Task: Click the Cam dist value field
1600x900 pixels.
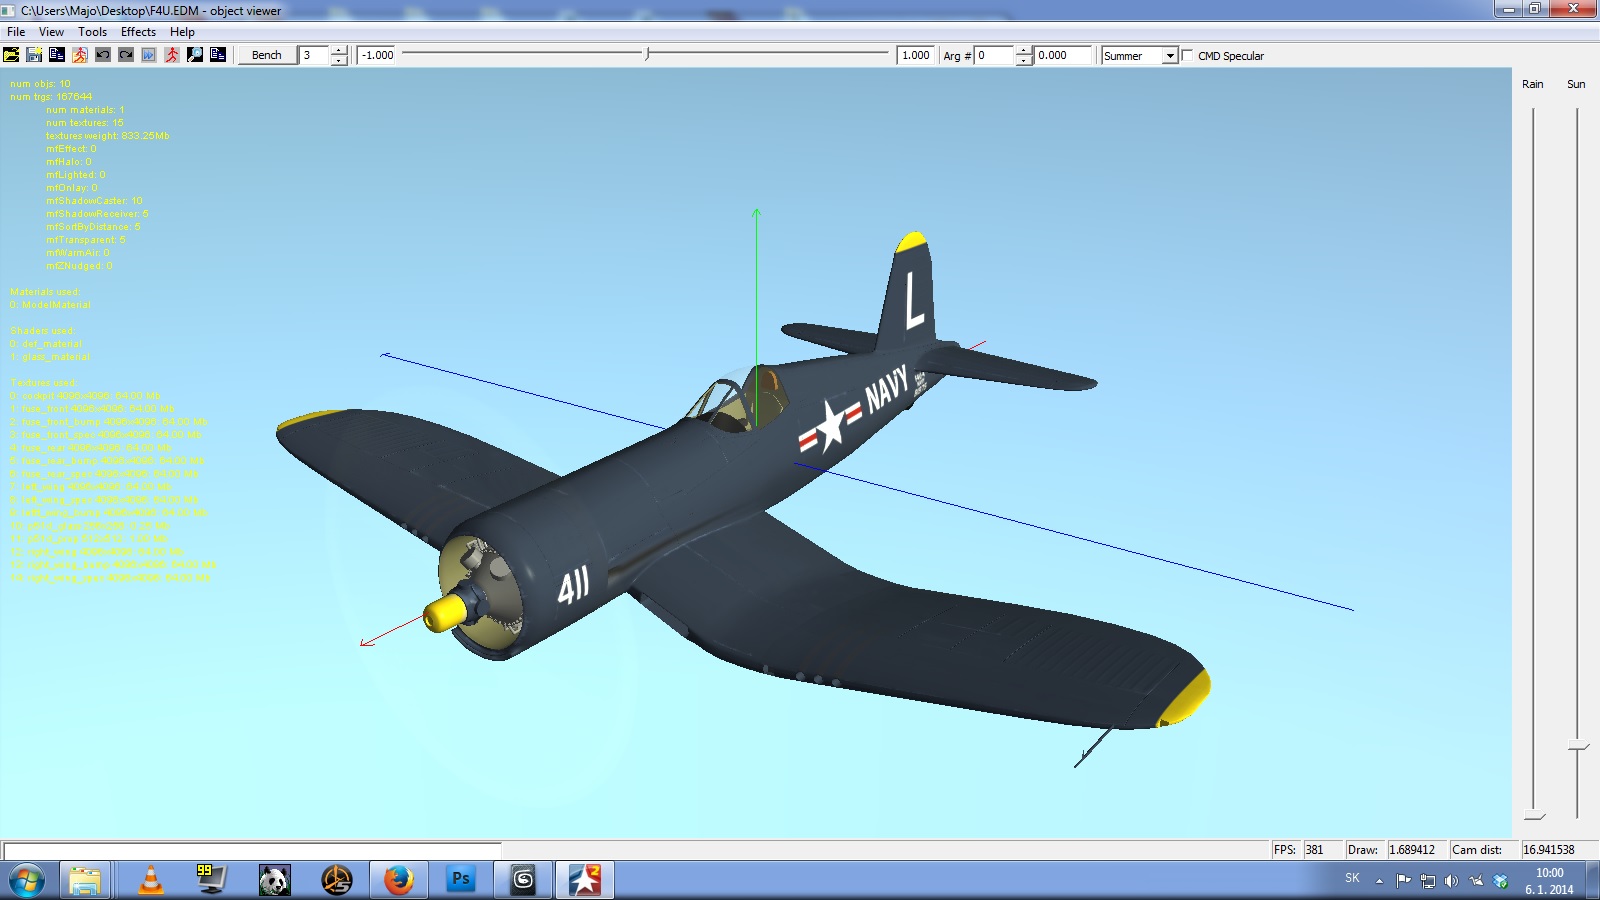Action: click(x=1559, y=850)
